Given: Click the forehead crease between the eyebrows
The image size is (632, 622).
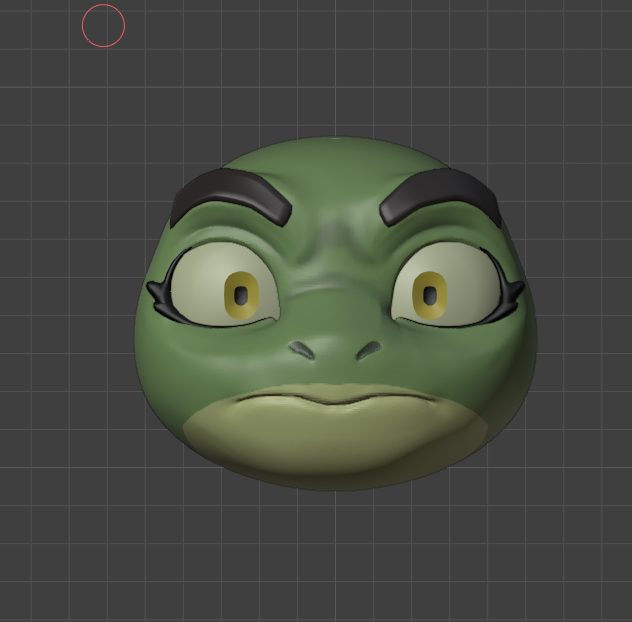Looking at the screenshot, I should 335,238.
